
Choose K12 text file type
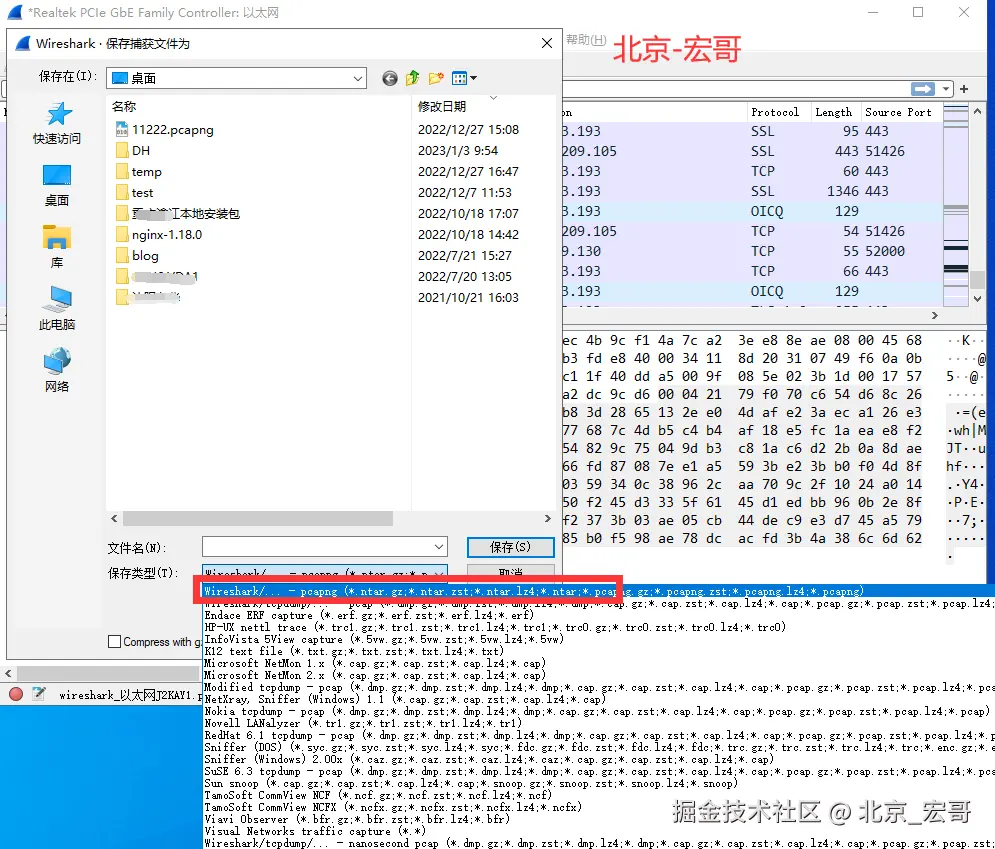click(354, 651)
